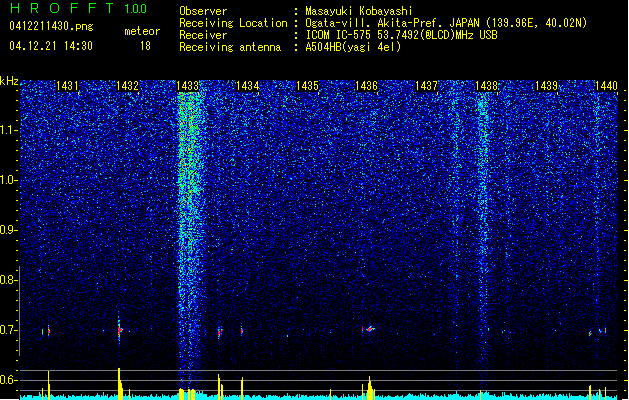Click the tallest yellow intensity spike near 1432
This screenshot has height=400, width=629.
(119, 383)
